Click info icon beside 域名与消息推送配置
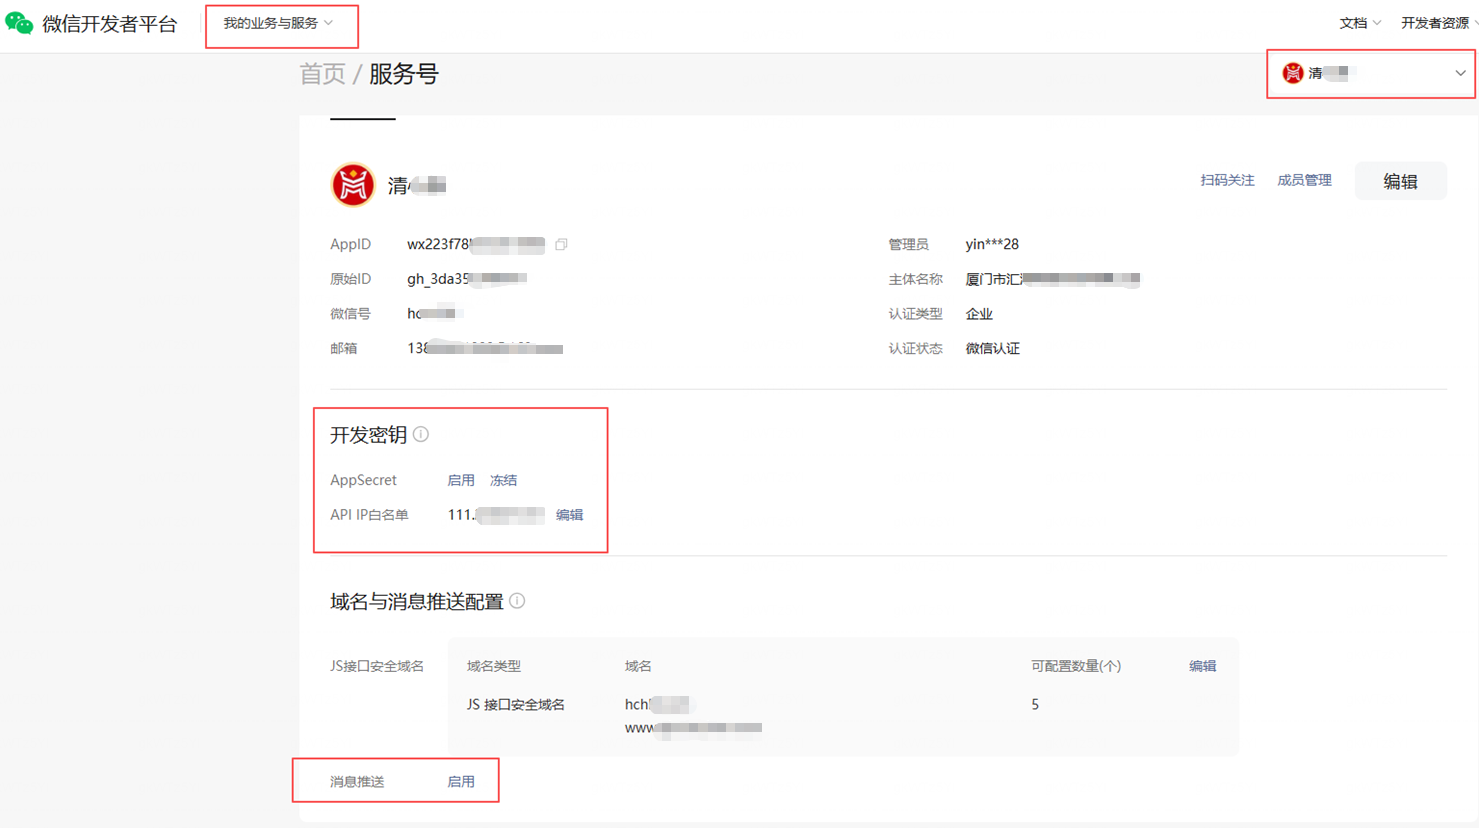This screenshot has width=1479, height=828. (x=517, y=601)
